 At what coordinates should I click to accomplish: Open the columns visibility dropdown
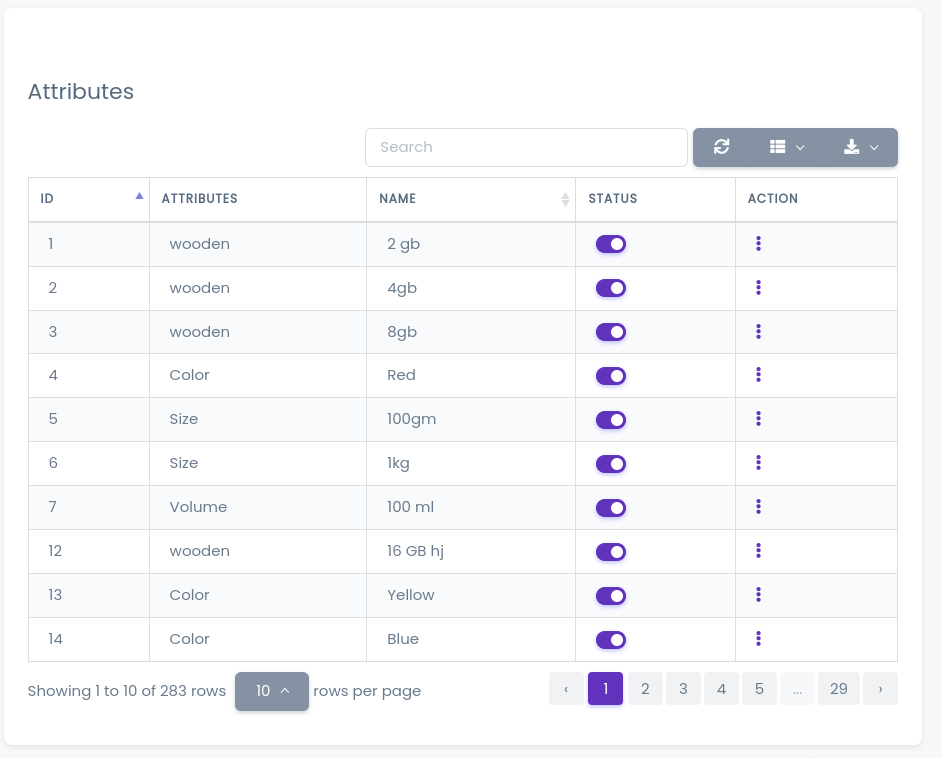pyautogui.click(x=787, y=147)
